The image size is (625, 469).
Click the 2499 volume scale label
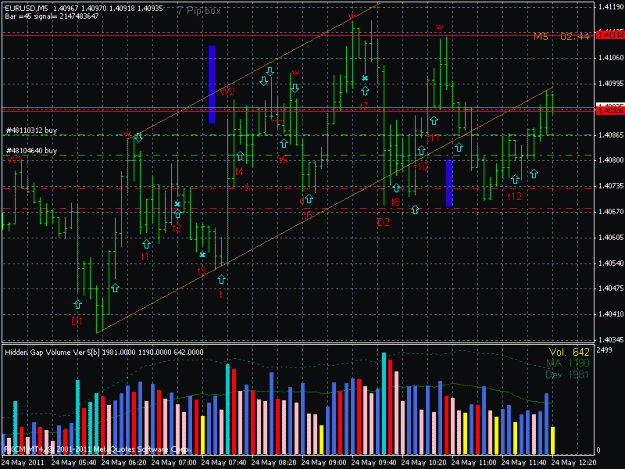pyautogui.click(x=604, y=350)
